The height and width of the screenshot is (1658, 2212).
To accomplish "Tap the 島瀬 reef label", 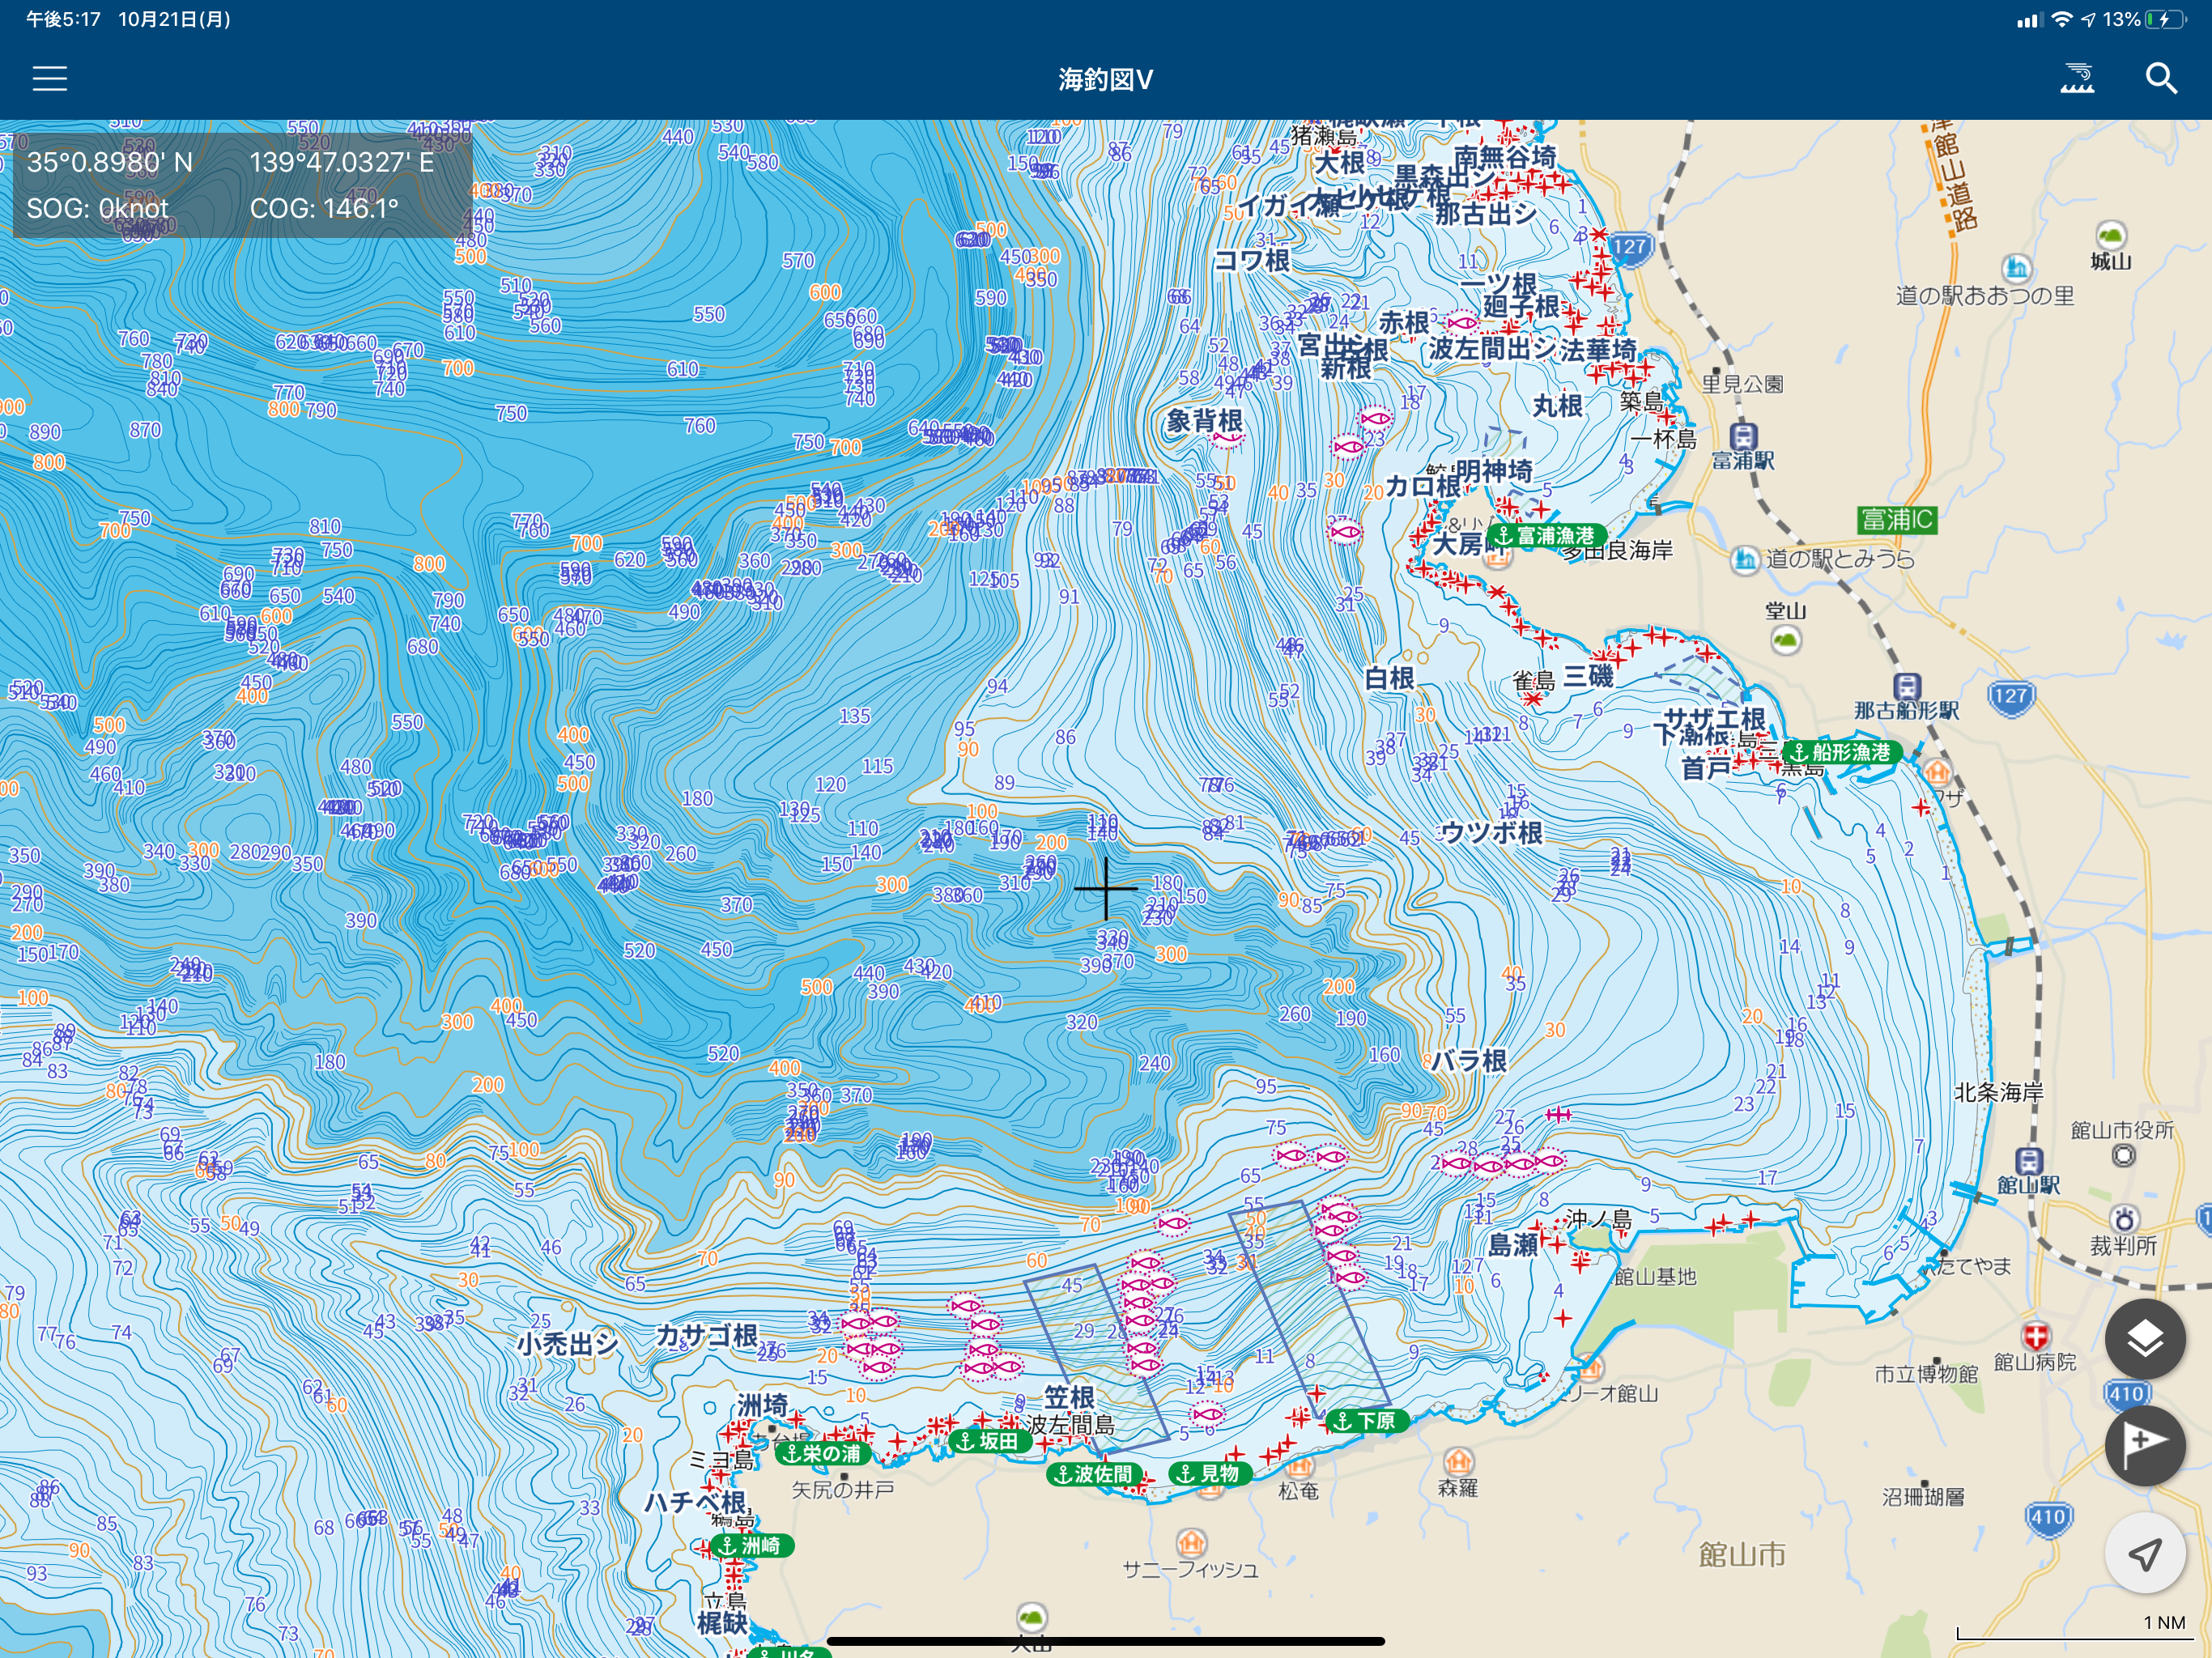I will click(1513, 1245).
